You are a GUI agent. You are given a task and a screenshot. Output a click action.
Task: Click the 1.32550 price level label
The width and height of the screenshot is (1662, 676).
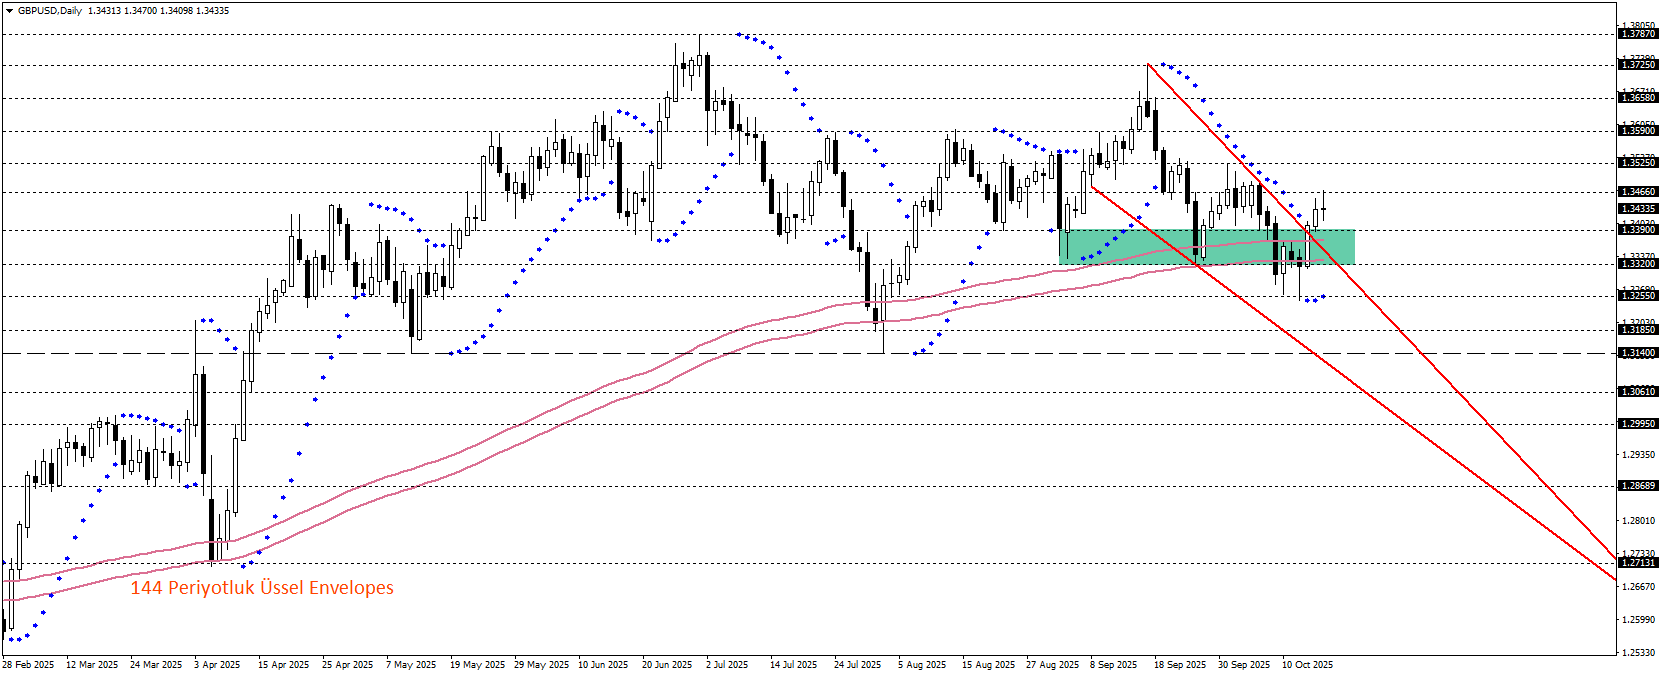[1638, 296]
